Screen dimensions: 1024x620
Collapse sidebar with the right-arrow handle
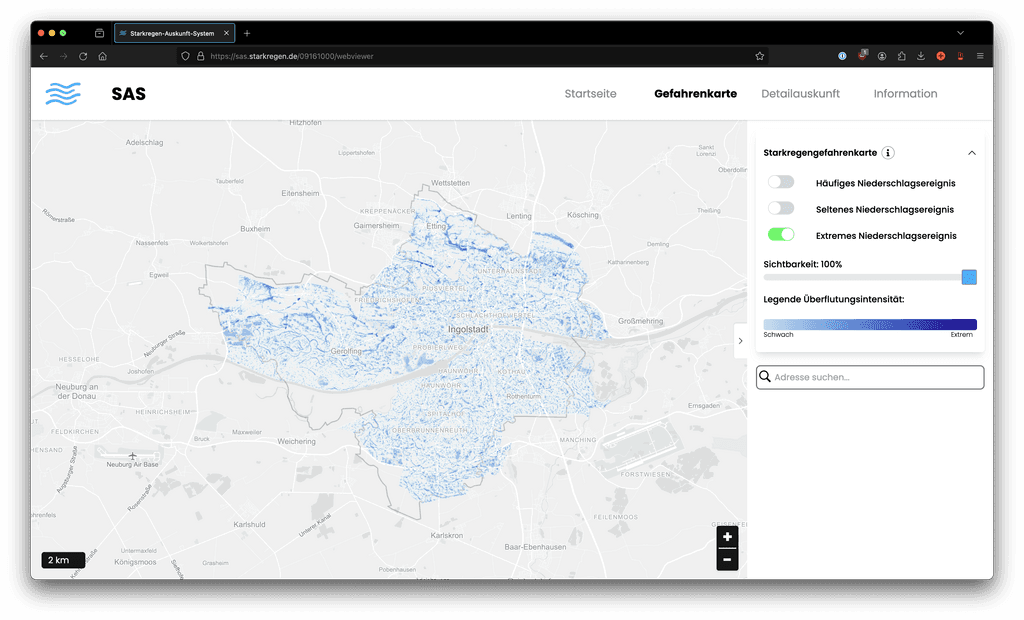click(x=740, y=341)
